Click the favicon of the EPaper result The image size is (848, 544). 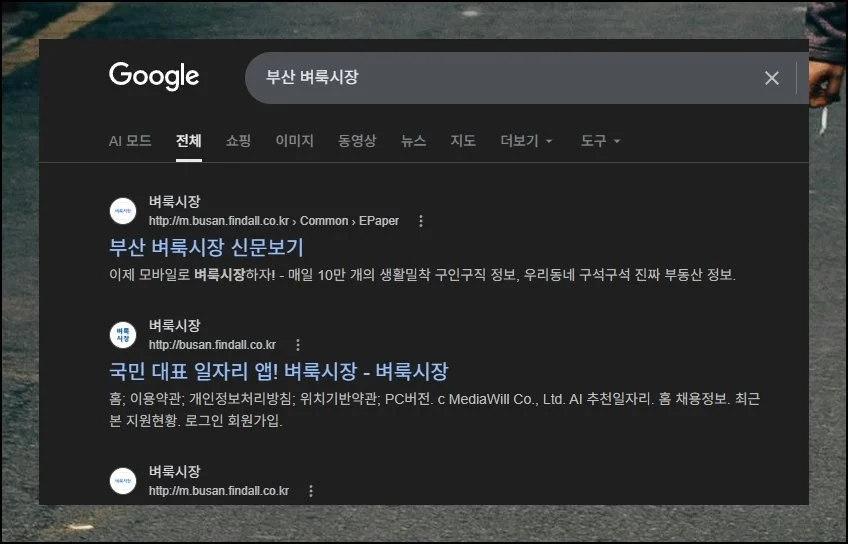(123, 211)
